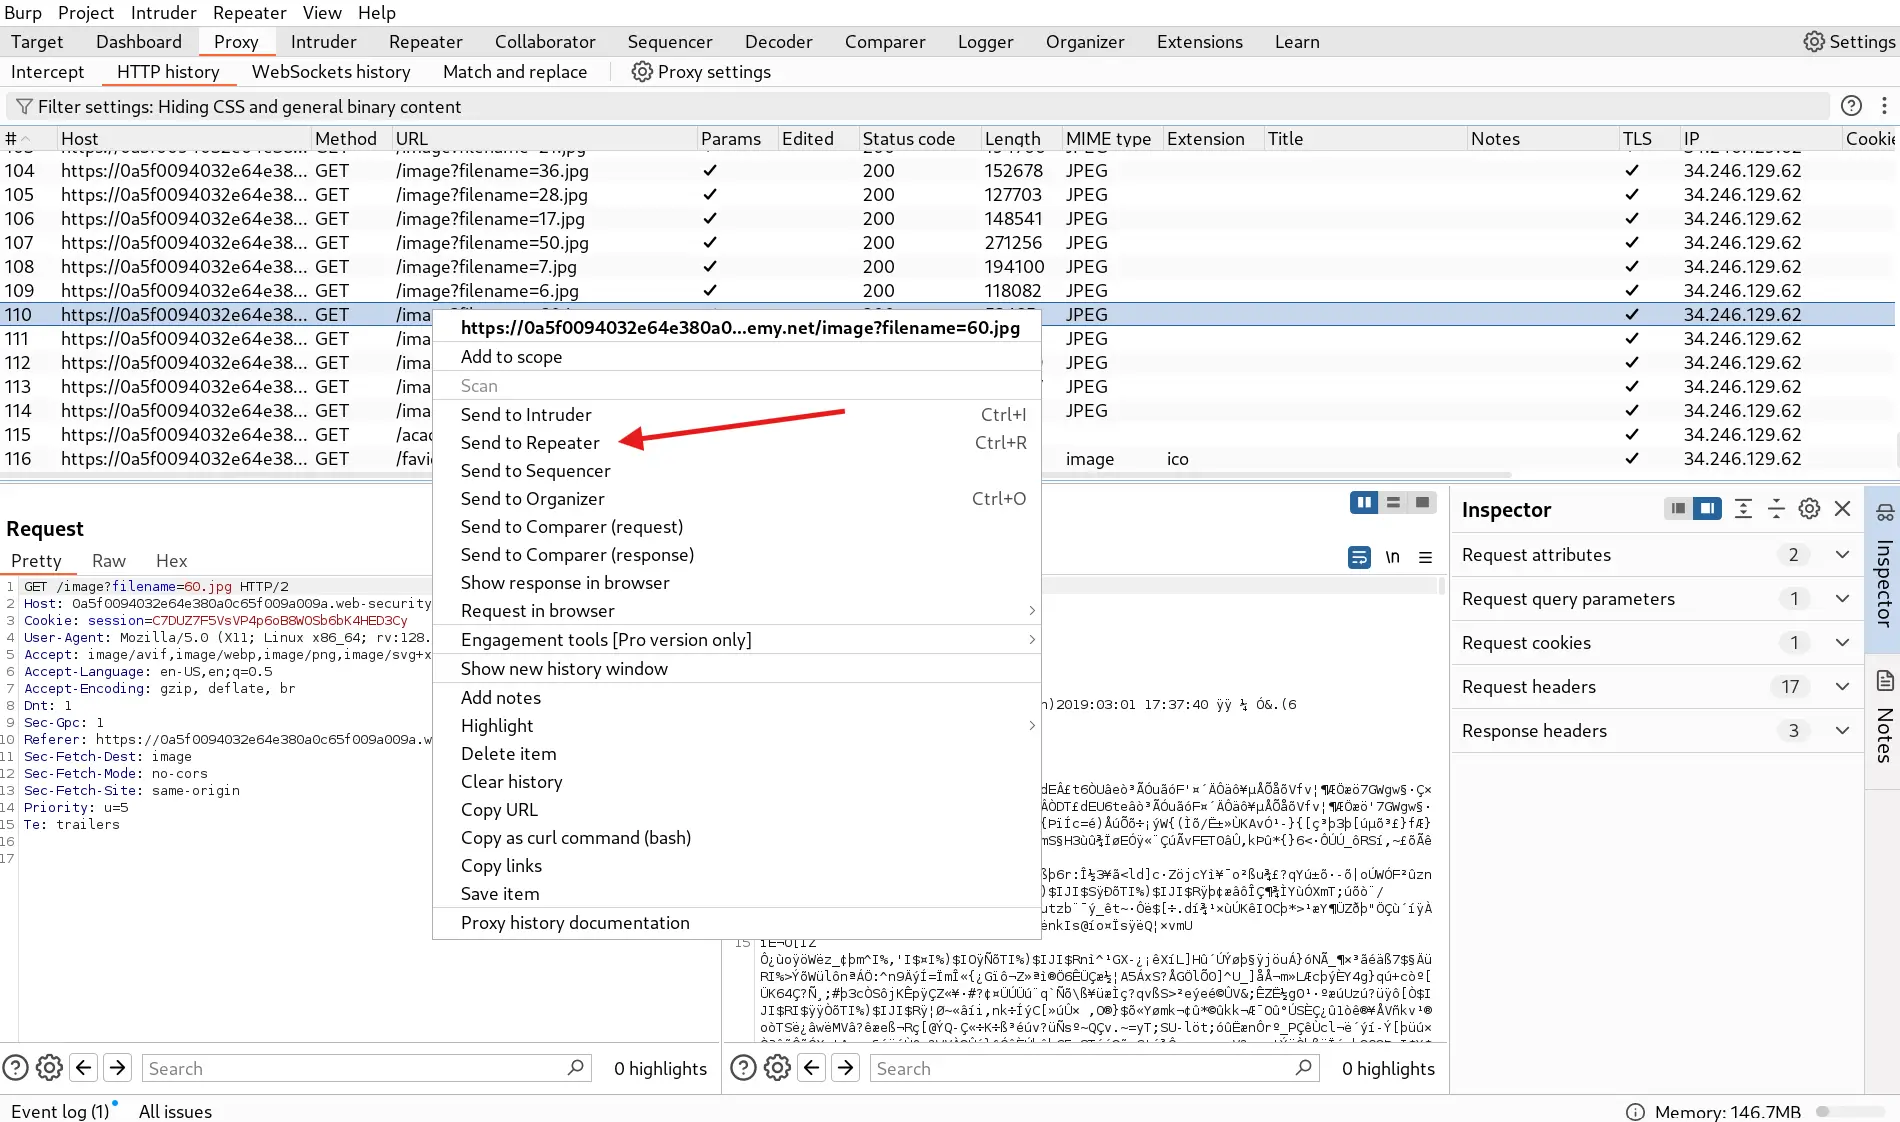Switch to the Intercept subtab
The height and width of the screenshot is (1122, 1900).
click(47, 72)
